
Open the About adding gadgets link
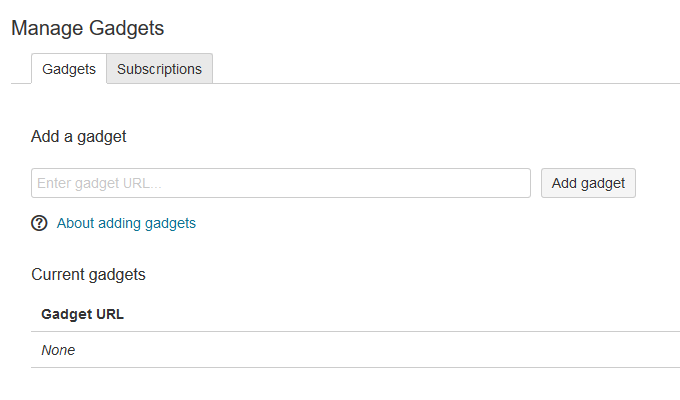(126, 223)
